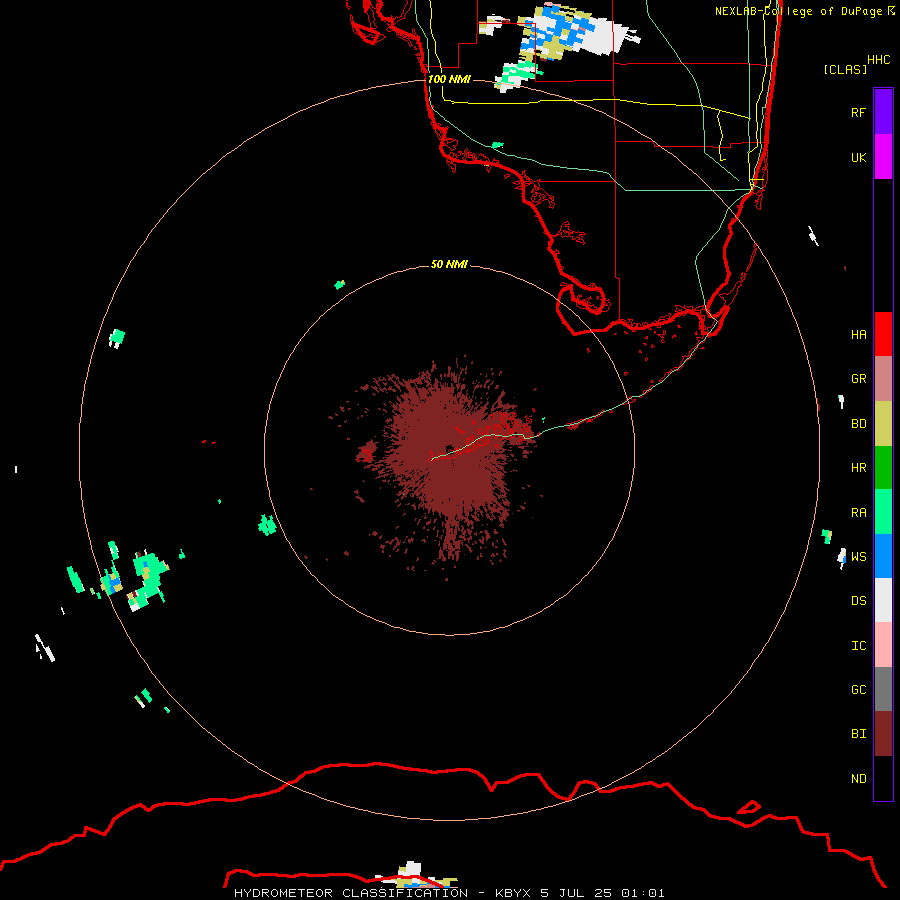
Task: Click the 'ND' legend label
Action: point(858,779)
